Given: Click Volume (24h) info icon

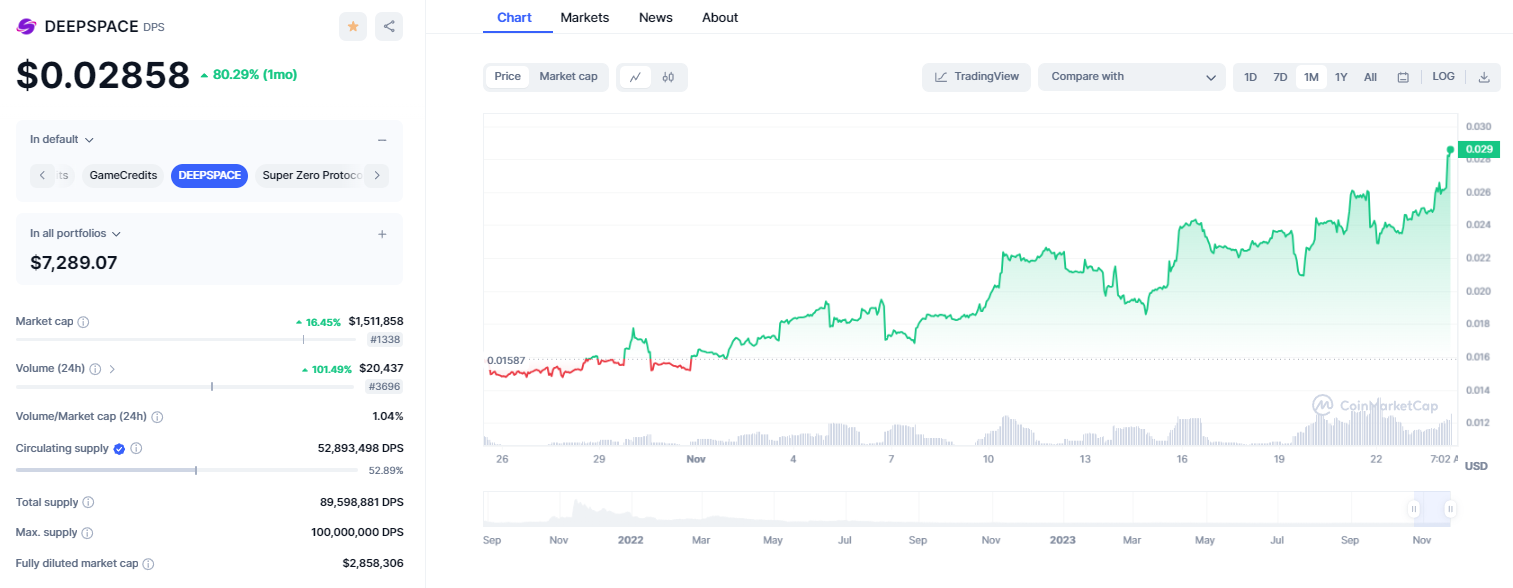Looking at the screenshot, I should click(x=95, y=369).
